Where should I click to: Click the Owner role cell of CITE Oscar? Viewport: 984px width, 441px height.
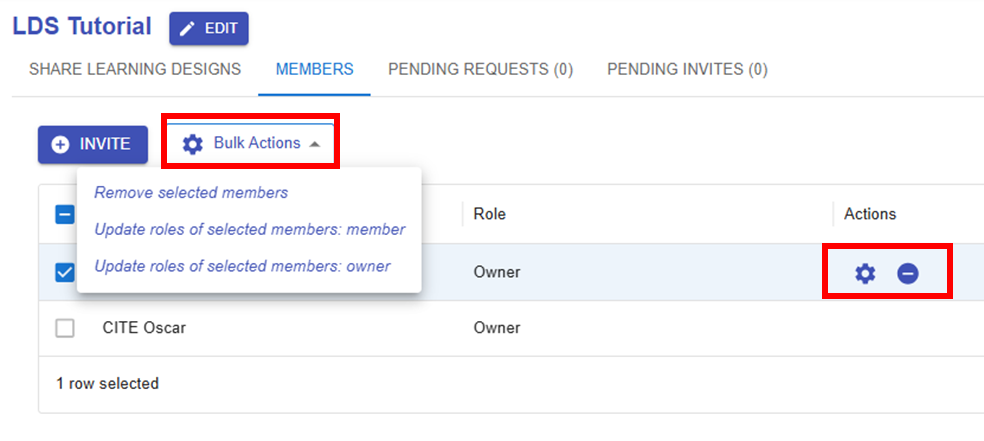pyautogui.click(x=497, y=328)
